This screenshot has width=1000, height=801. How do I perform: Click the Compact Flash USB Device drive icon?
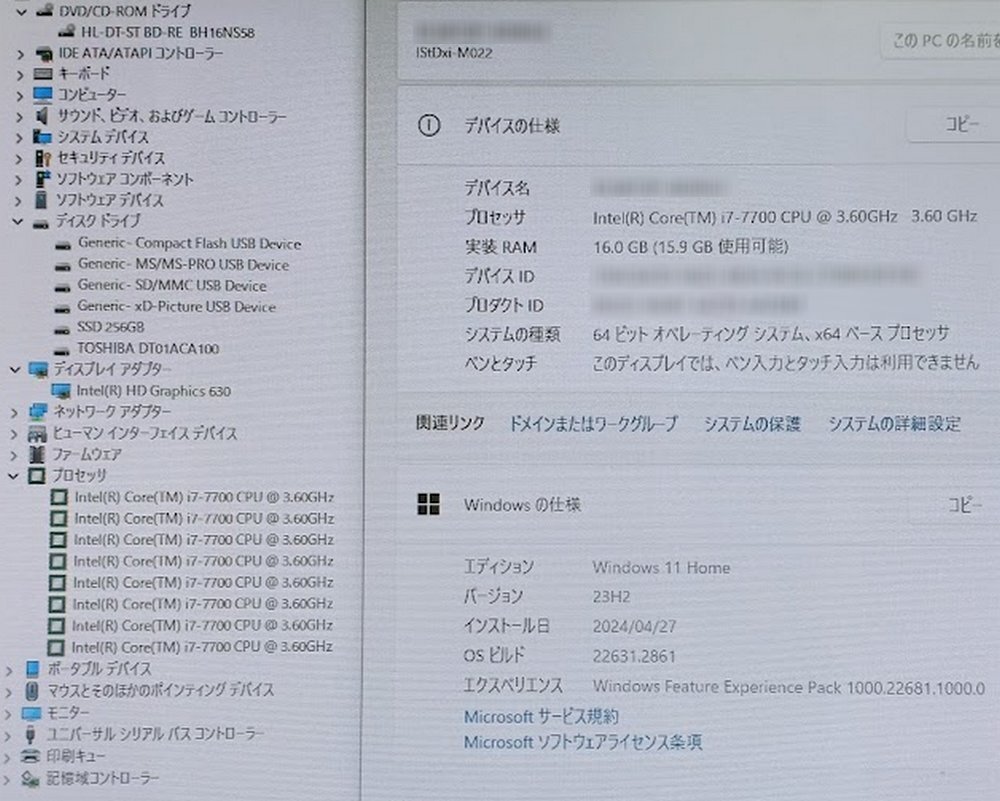click(x=62, y=245)
